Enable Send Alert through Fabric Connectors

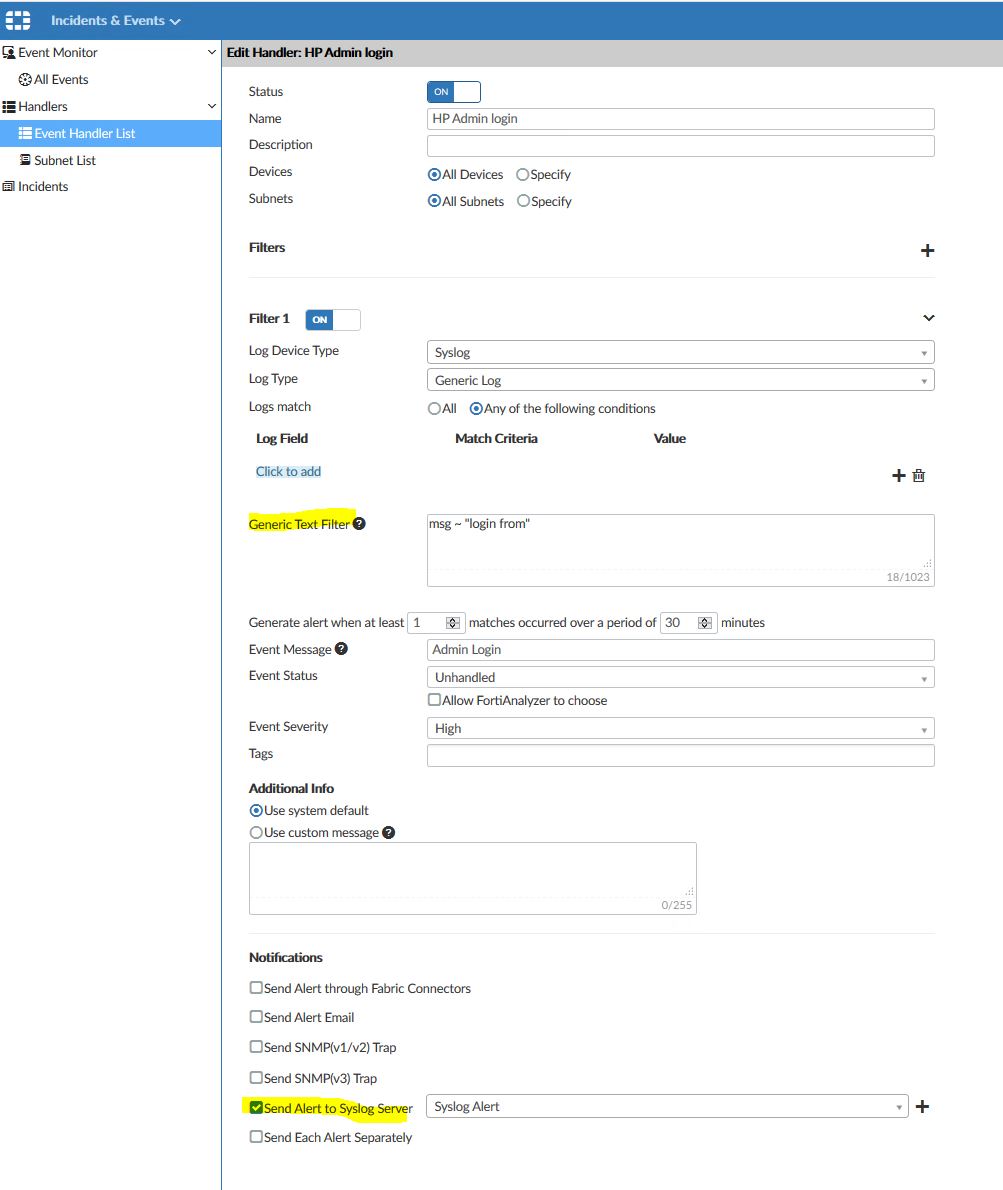click(x=256, y=988)
